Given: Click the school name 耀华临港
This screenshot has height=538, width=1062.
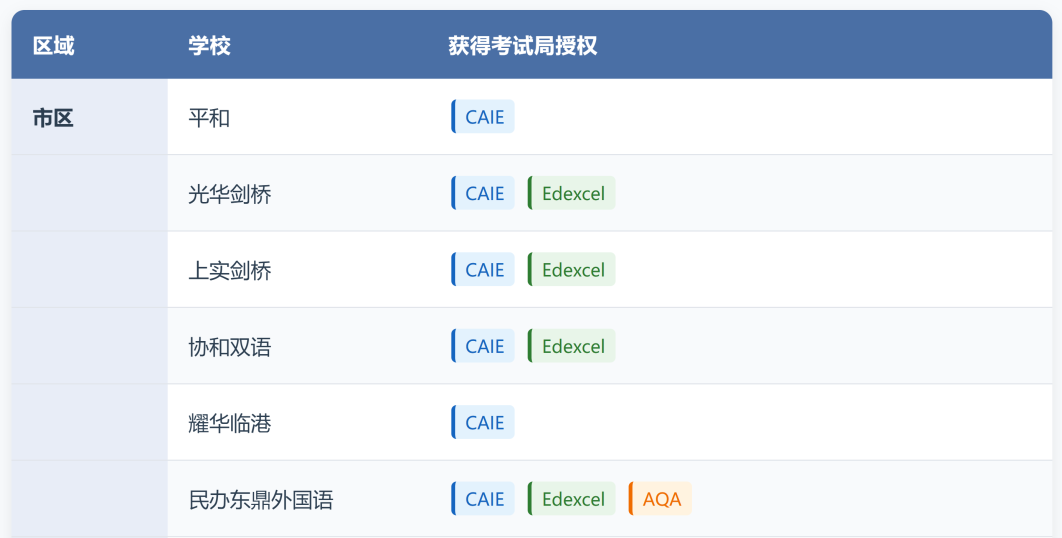Looking at the screenshot, I should [230, 423].
